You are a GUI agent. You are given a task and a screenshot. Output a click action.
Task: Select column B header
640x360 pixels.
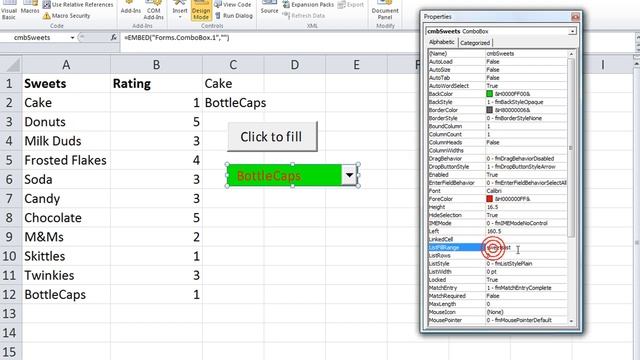click(x=156, y=64)
